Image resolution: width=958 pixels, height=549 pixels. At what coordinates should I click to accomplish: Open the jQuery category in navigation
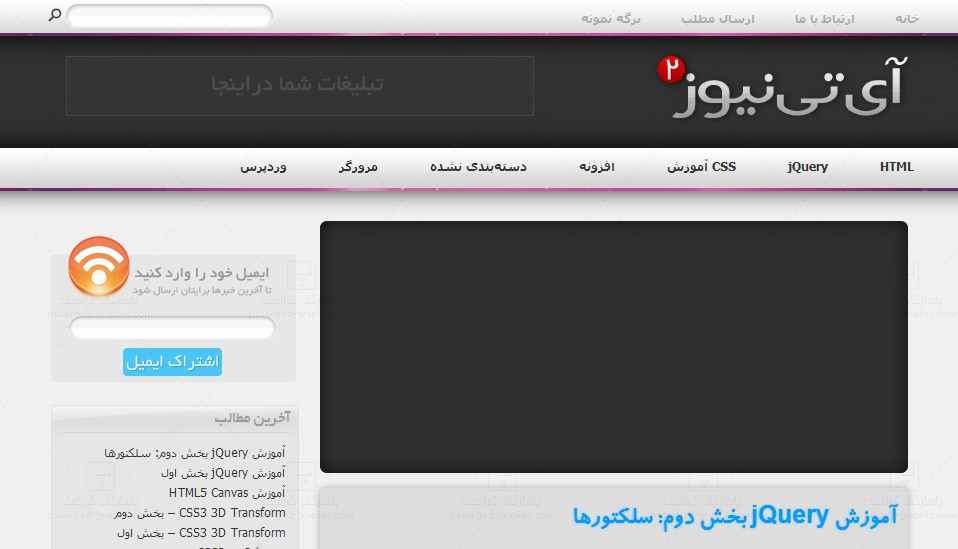pyautogui.click(x=807, y=167)
